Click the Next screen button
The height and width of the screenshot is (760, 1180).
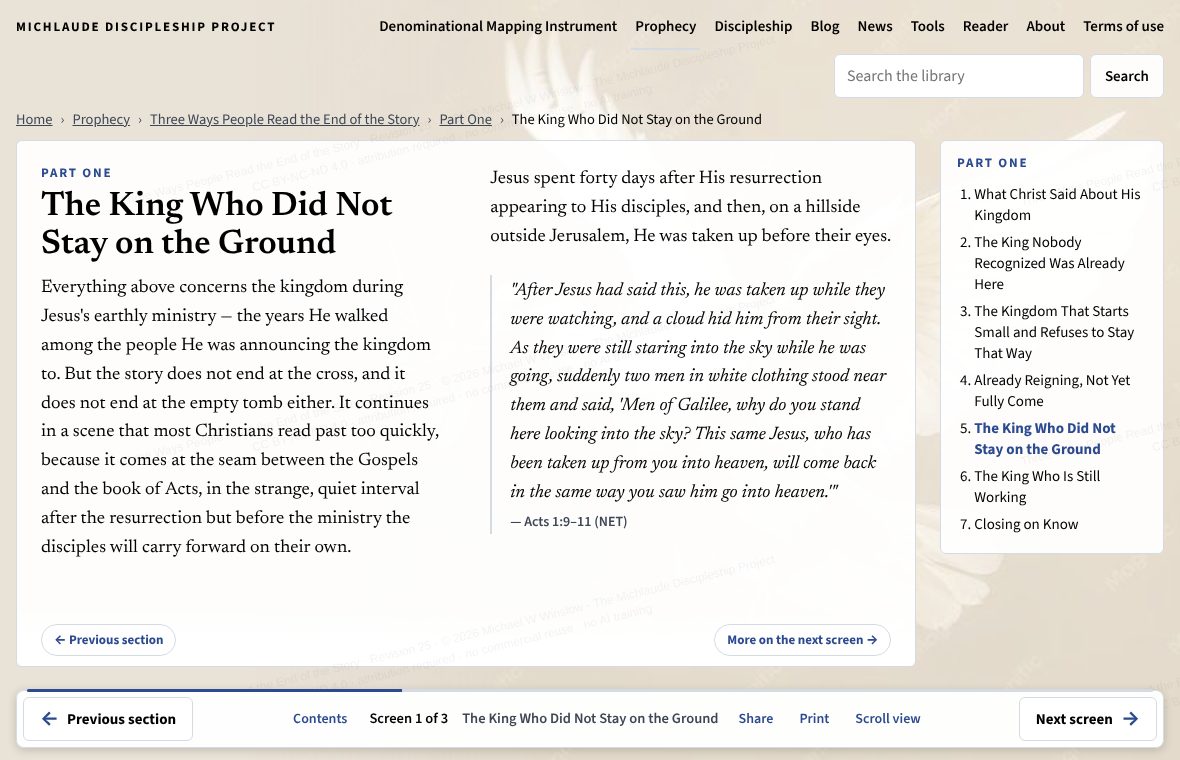tap(1087, 719)
